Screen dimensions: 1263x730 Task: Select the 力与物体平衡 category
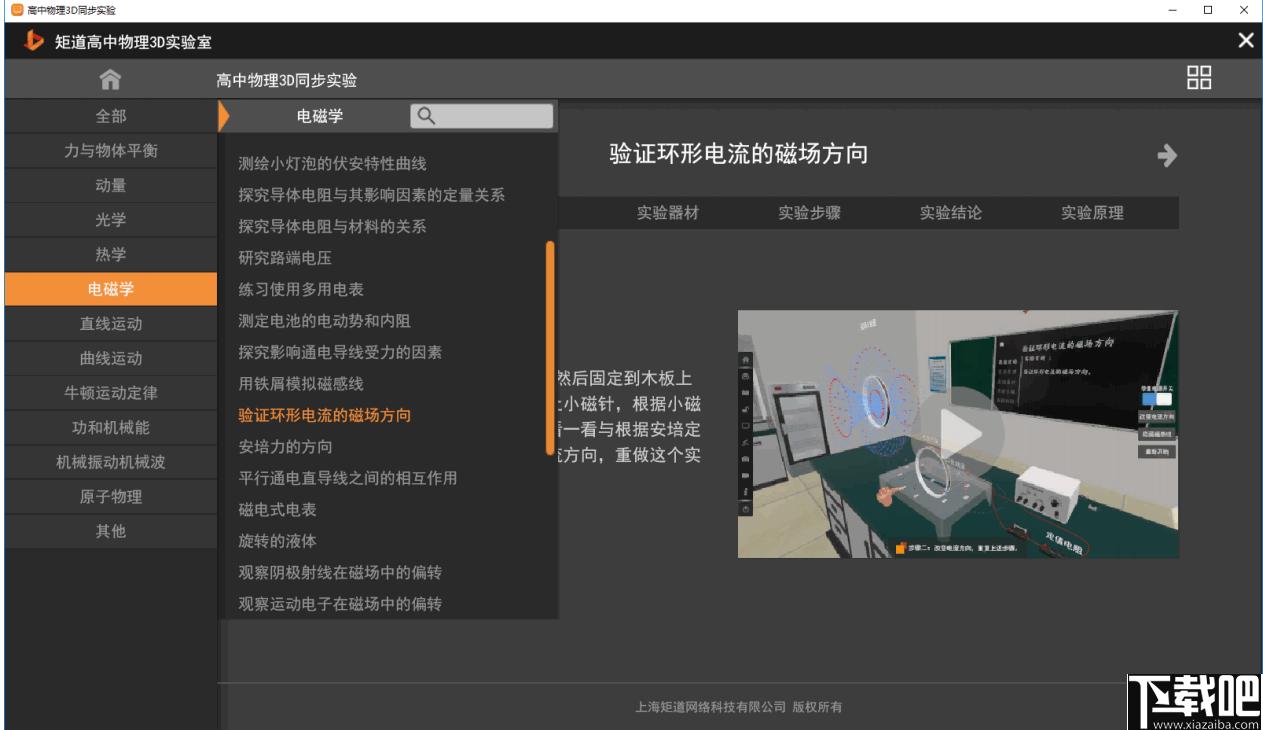tap(111, 151)
